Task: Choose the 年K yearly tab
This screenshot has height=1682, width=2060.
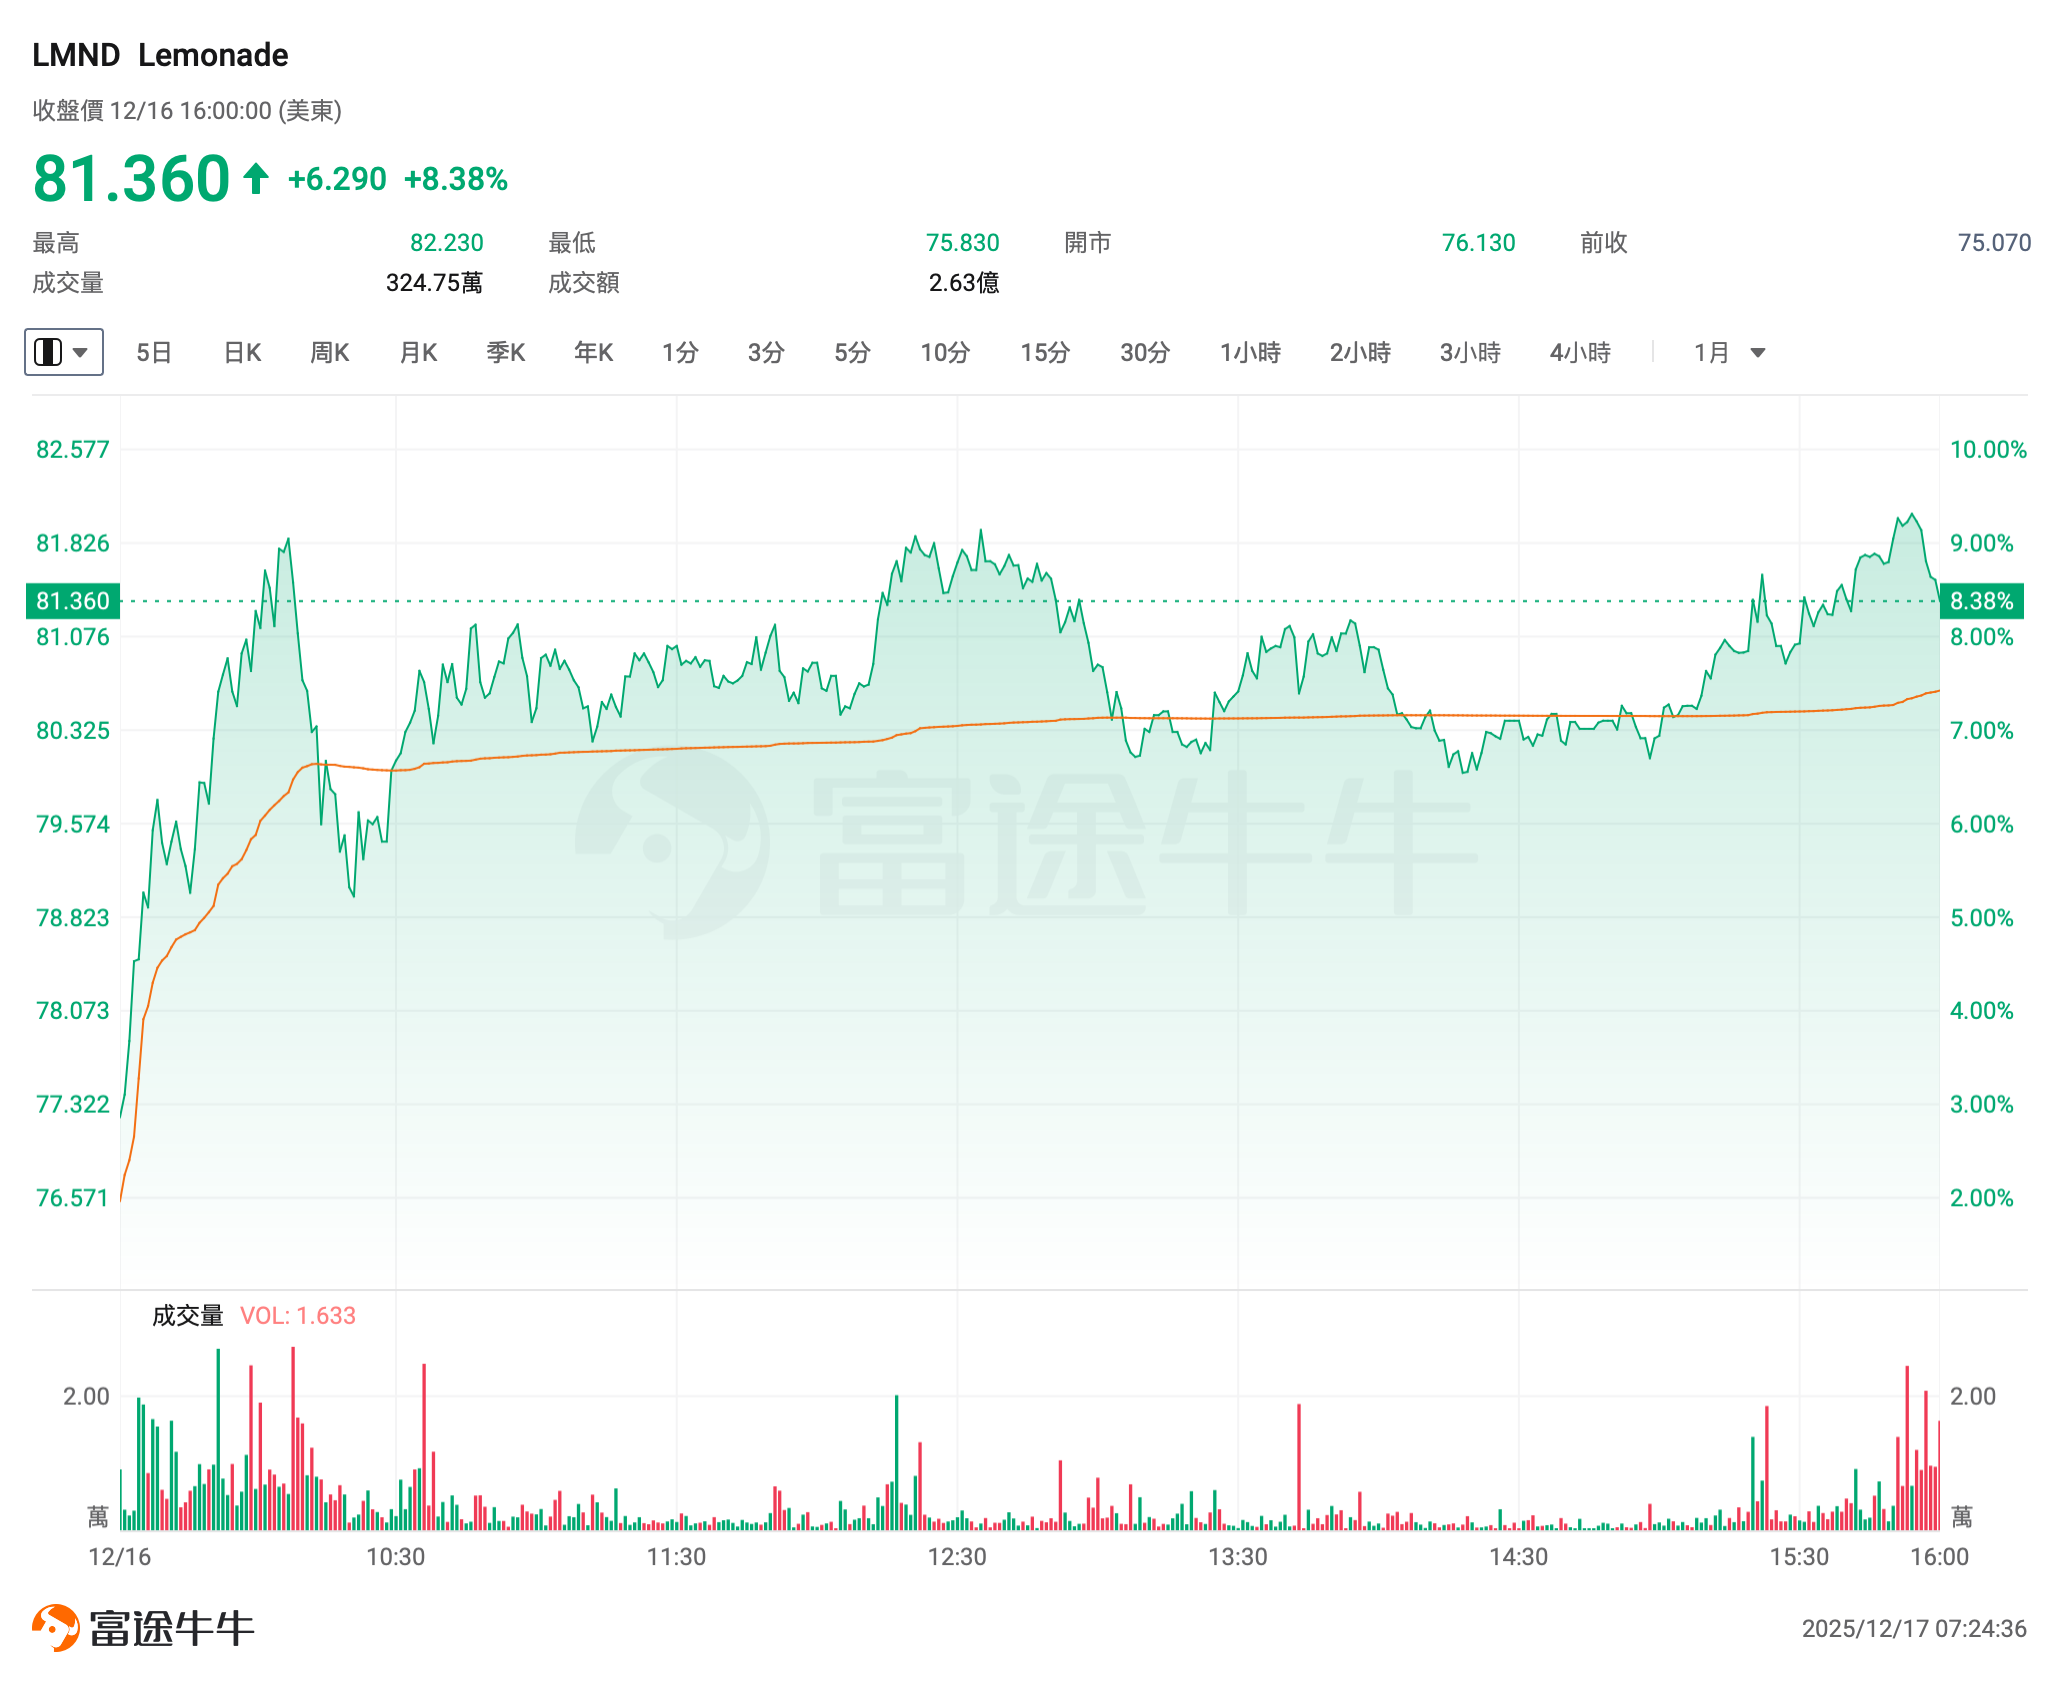Action: pos(594,352)
